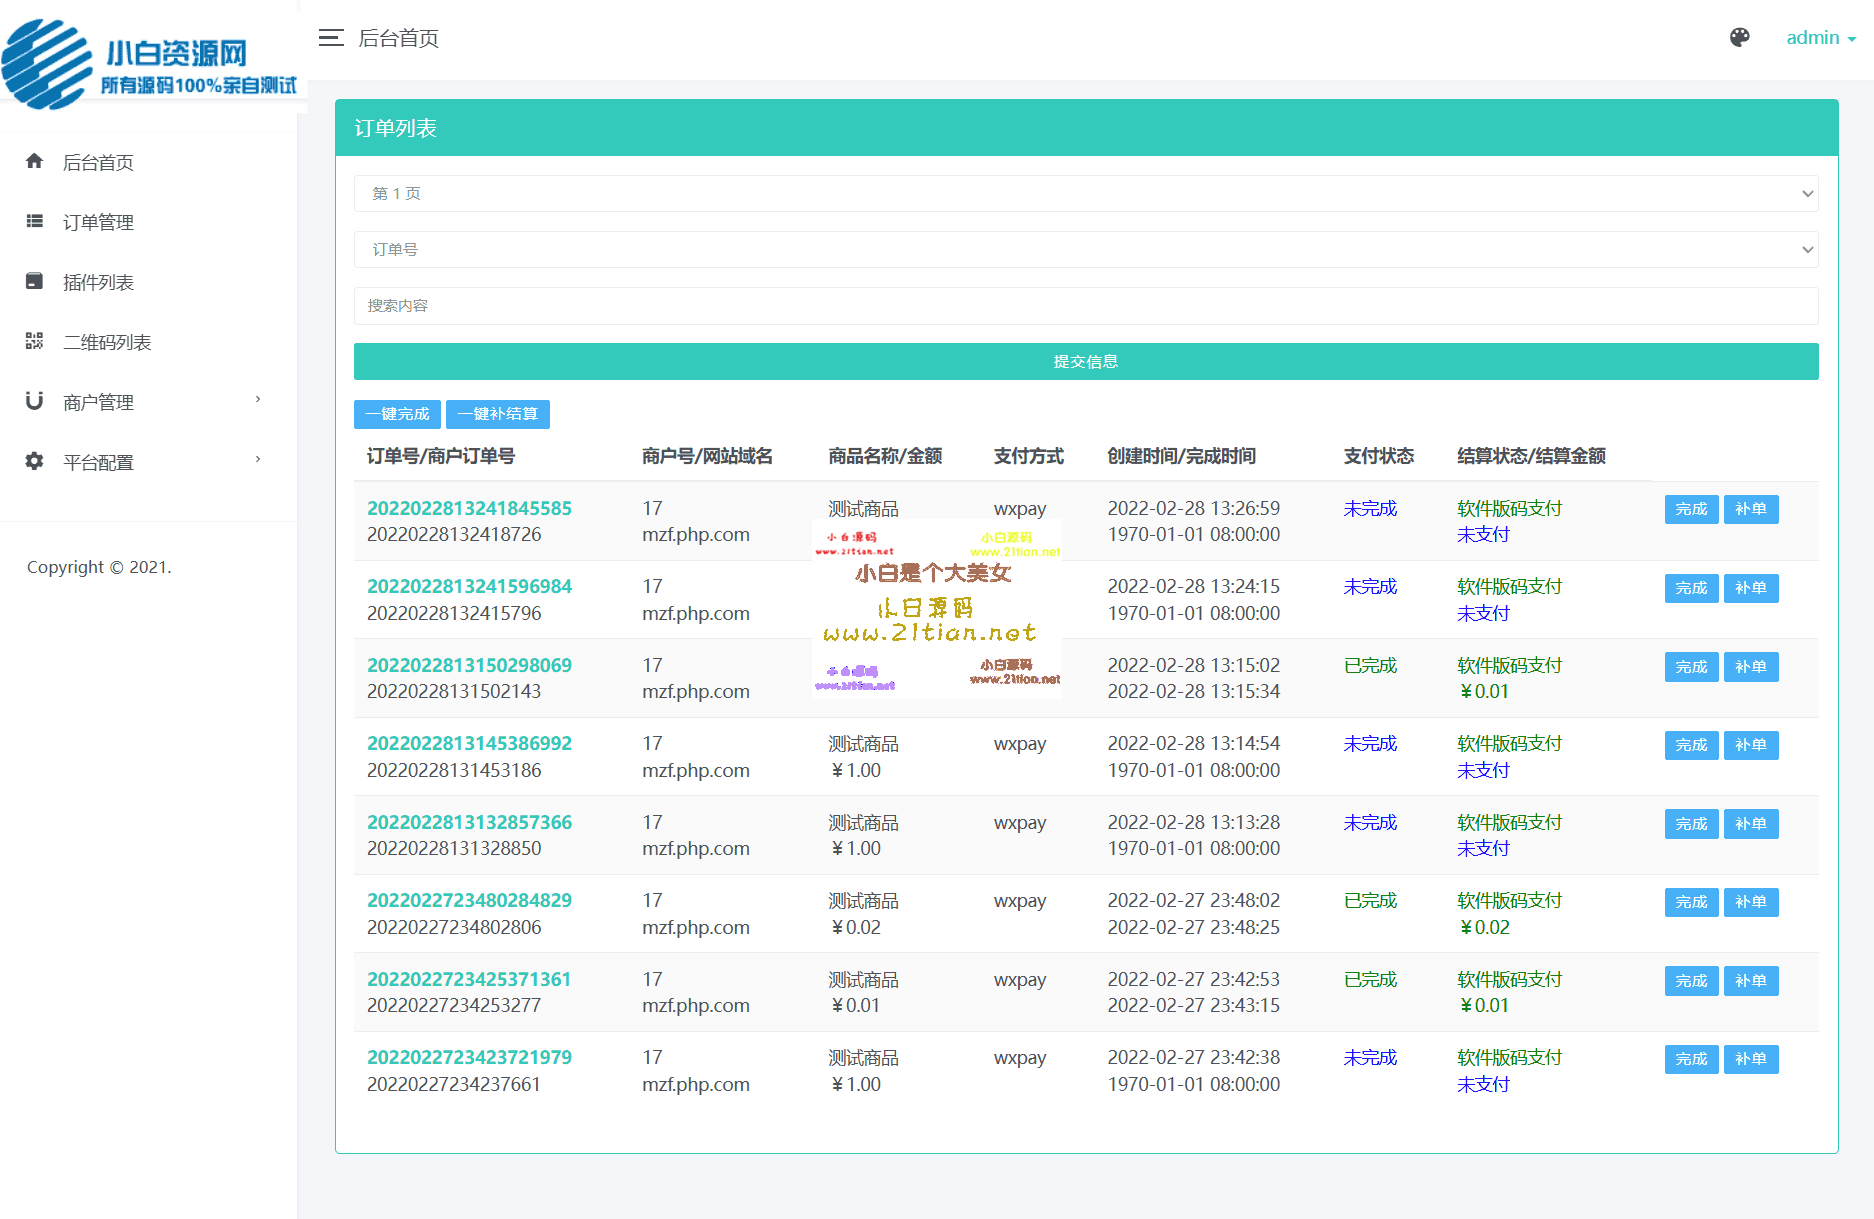Click the 一键完成 button

pyautogui.click(x=397, y=414)
